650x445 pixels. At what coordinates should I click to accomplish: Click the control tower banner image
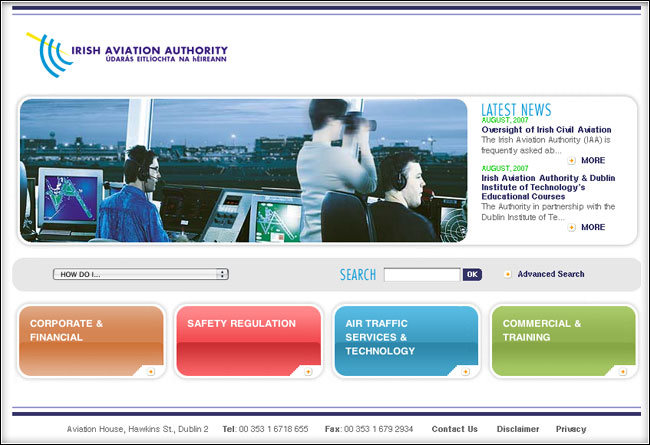coord(244,170)
